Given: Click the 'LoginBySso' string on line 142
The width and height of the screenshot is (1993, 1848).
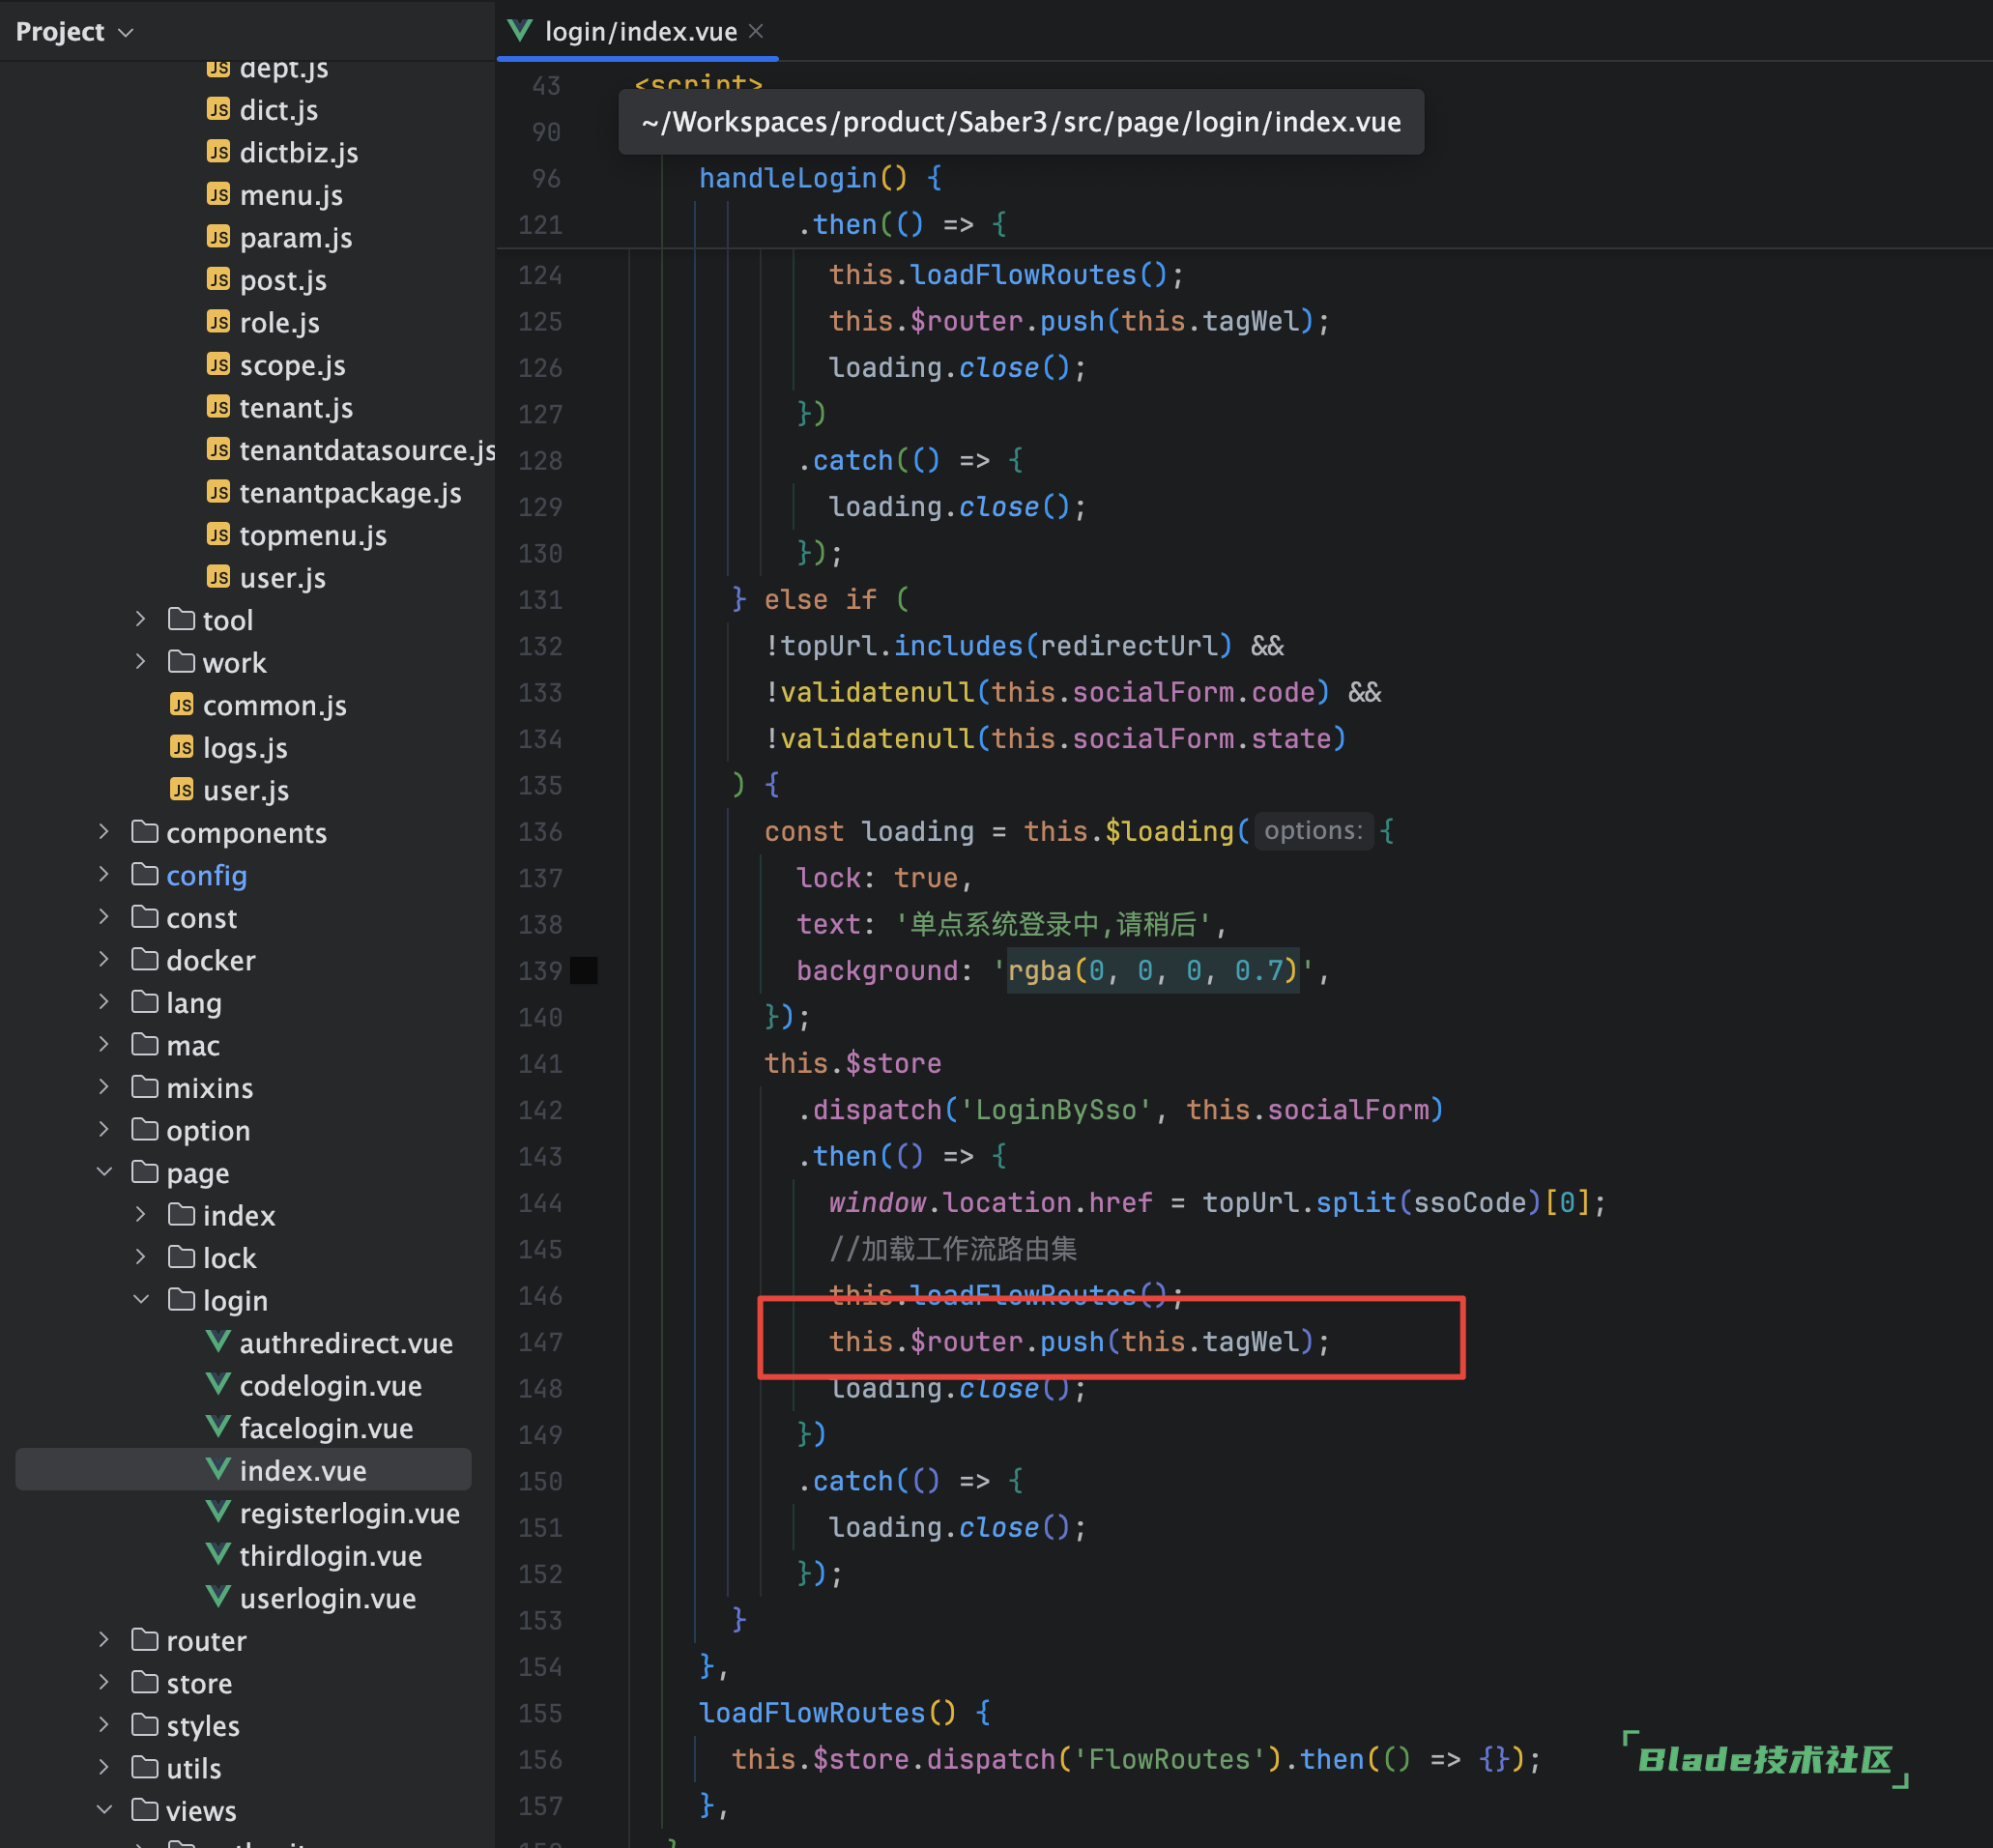Looking at the screenshot, I should (x=1055, y=1110).
